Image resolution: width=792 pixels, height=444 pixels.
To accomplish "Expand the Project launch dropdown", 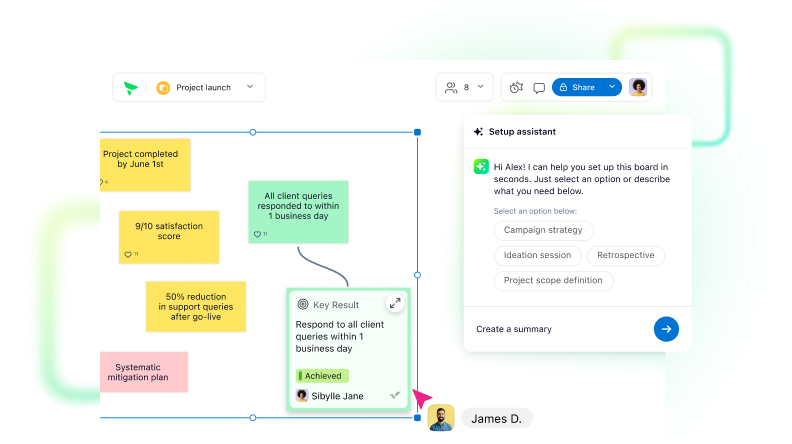I will 250,87.
